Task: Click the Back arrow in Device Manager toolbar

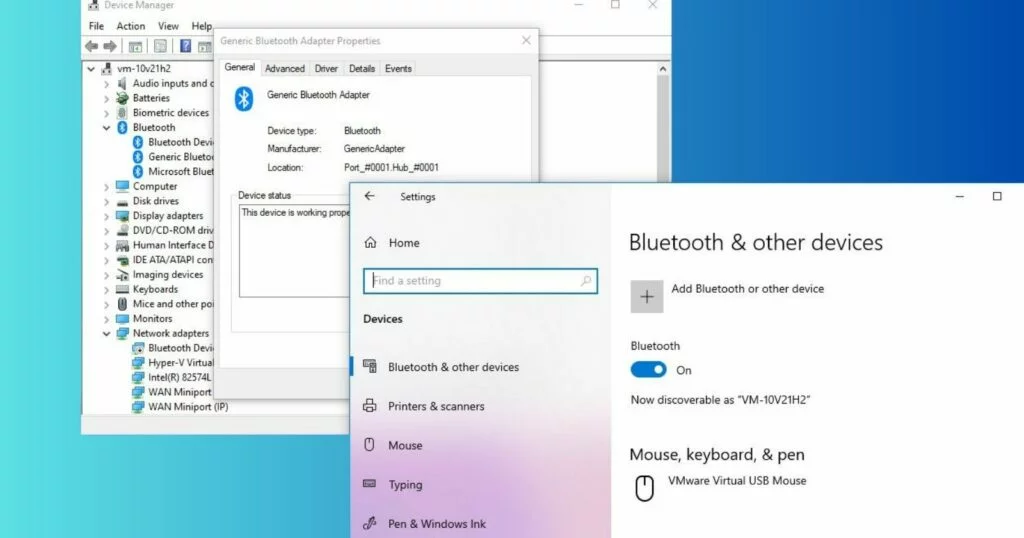Action: click(x=91, y=46)
